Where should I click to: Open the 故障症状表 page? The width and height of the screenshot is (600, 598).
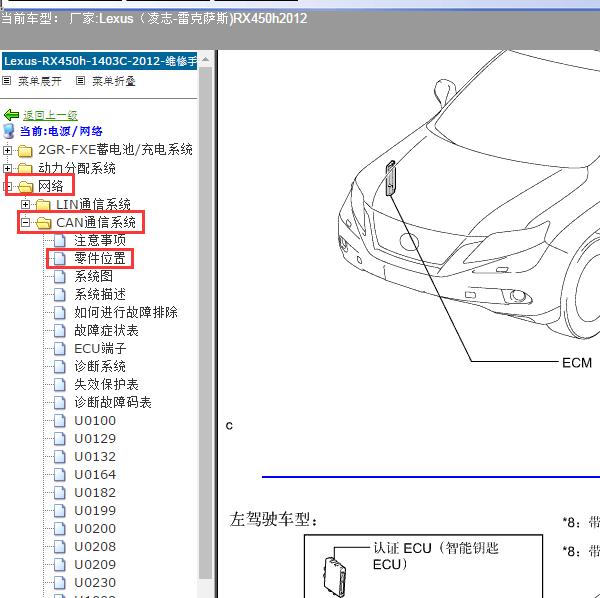tap(106, 330)
